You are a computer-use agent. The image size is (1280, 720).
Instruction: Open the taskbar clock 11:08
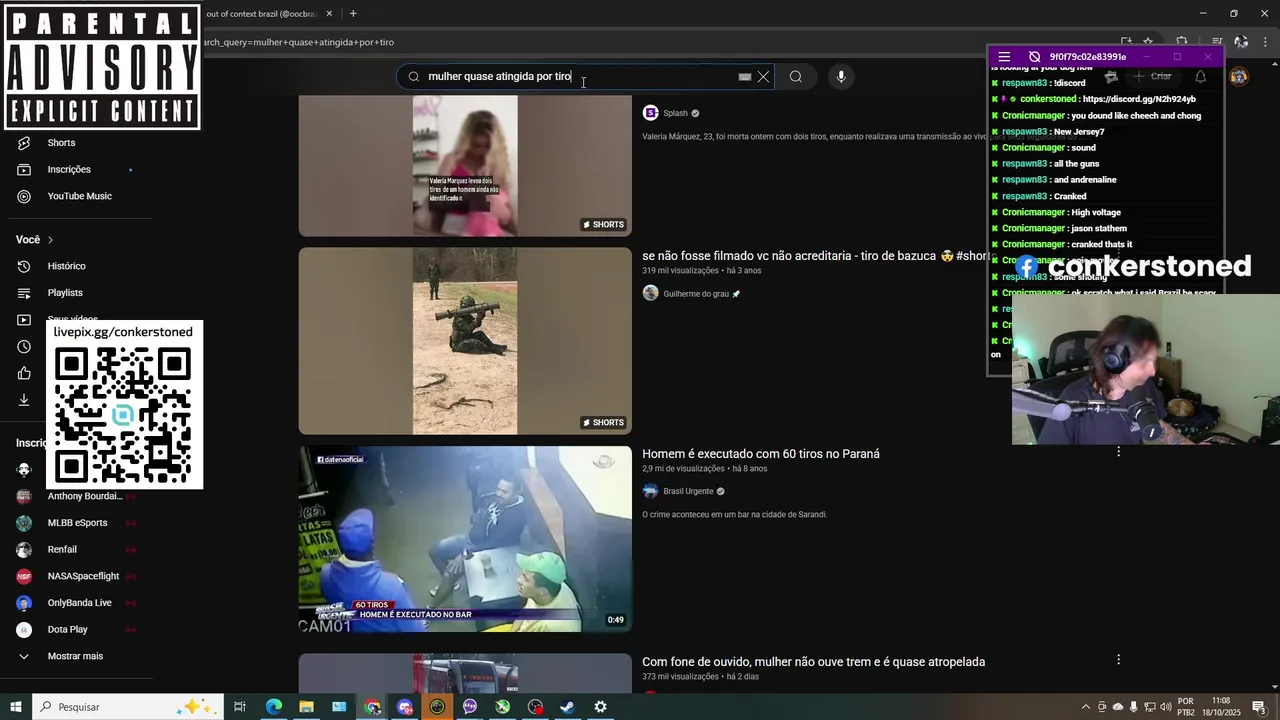click(x=1221, y=707)
